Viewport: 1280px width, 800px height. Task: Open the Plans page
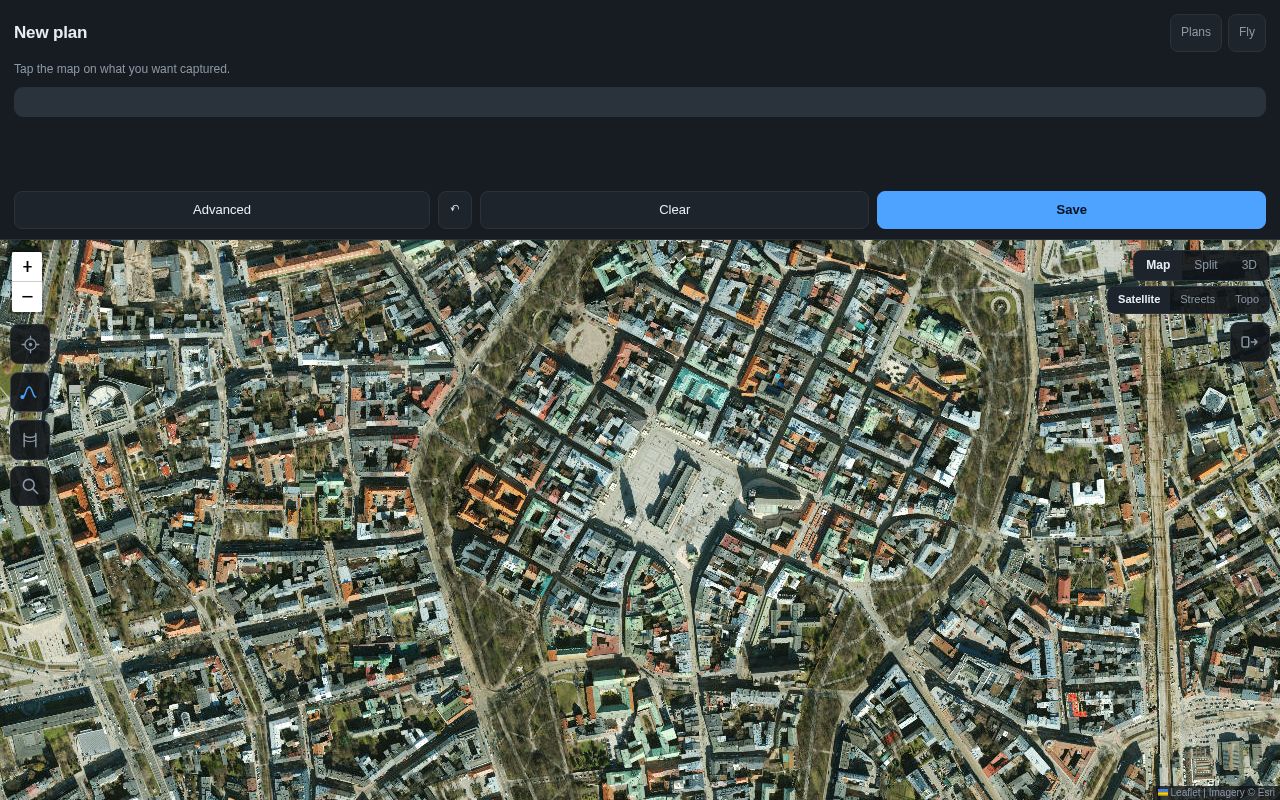[1196, 33]
